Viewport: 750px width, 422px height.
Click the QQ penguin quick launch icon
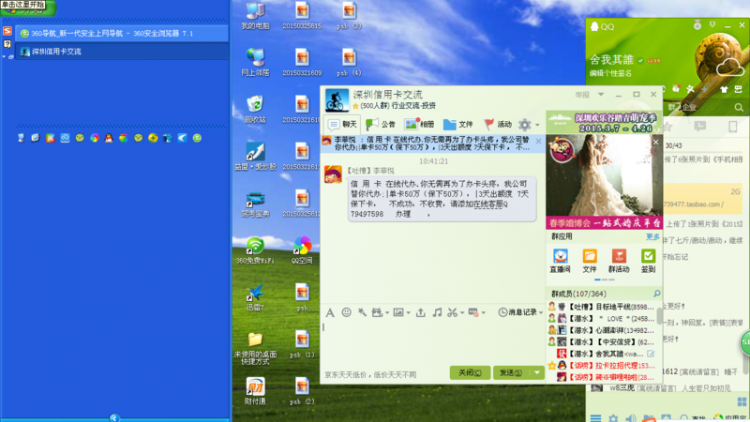pyautogui.click(x=109, y=138)
